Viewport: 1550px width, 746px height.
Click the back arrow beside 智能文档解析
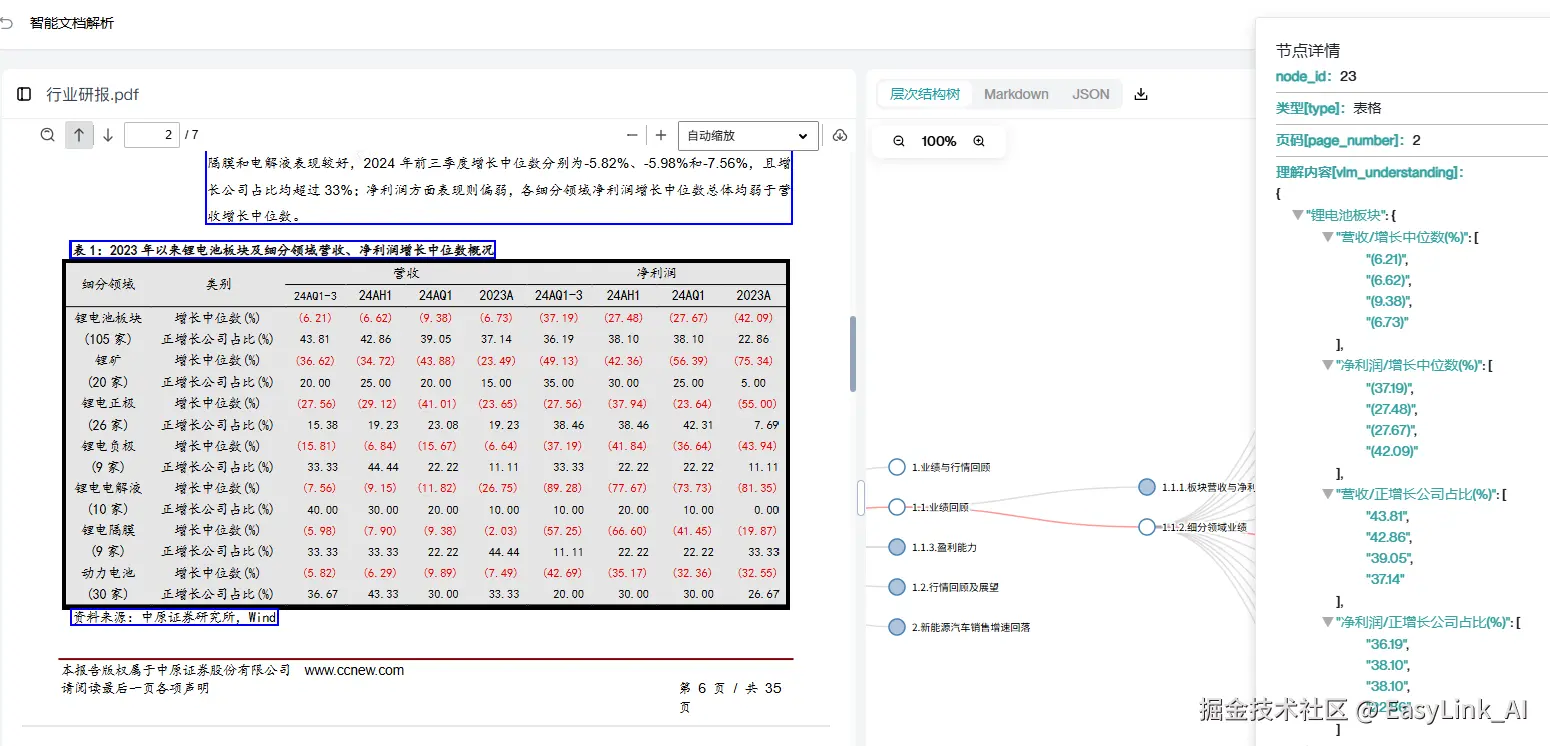[x=6, y=23]
